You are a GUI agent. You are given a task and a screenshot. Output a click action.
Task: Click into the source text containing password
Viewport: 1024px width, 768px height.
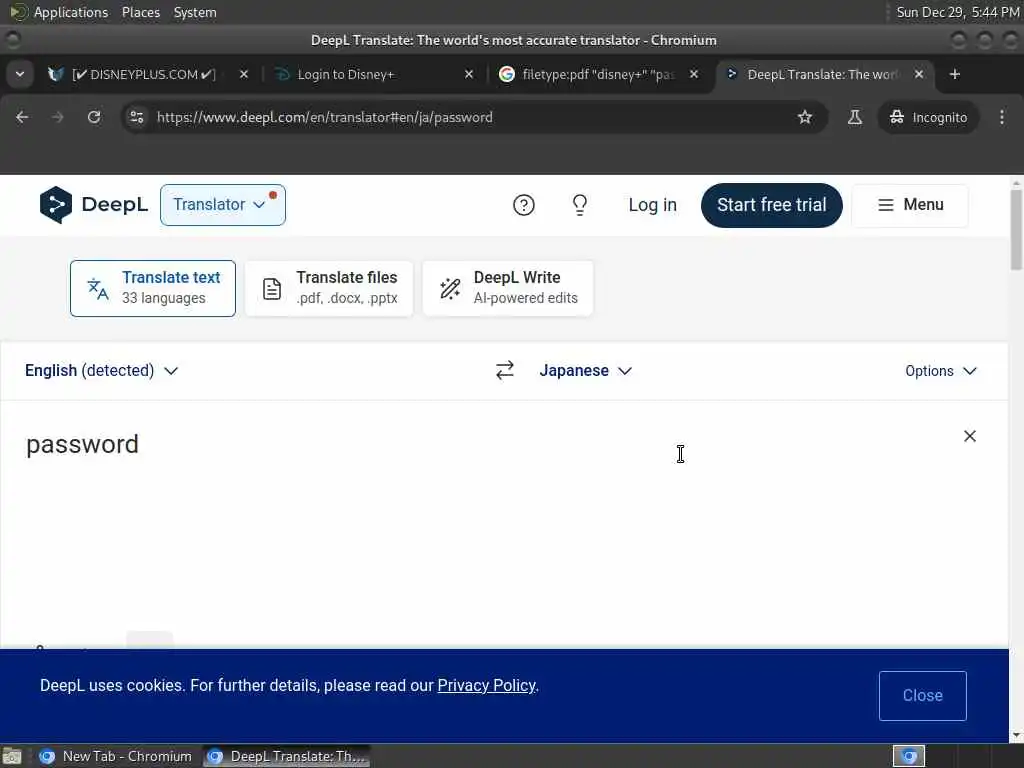(82, 444)
